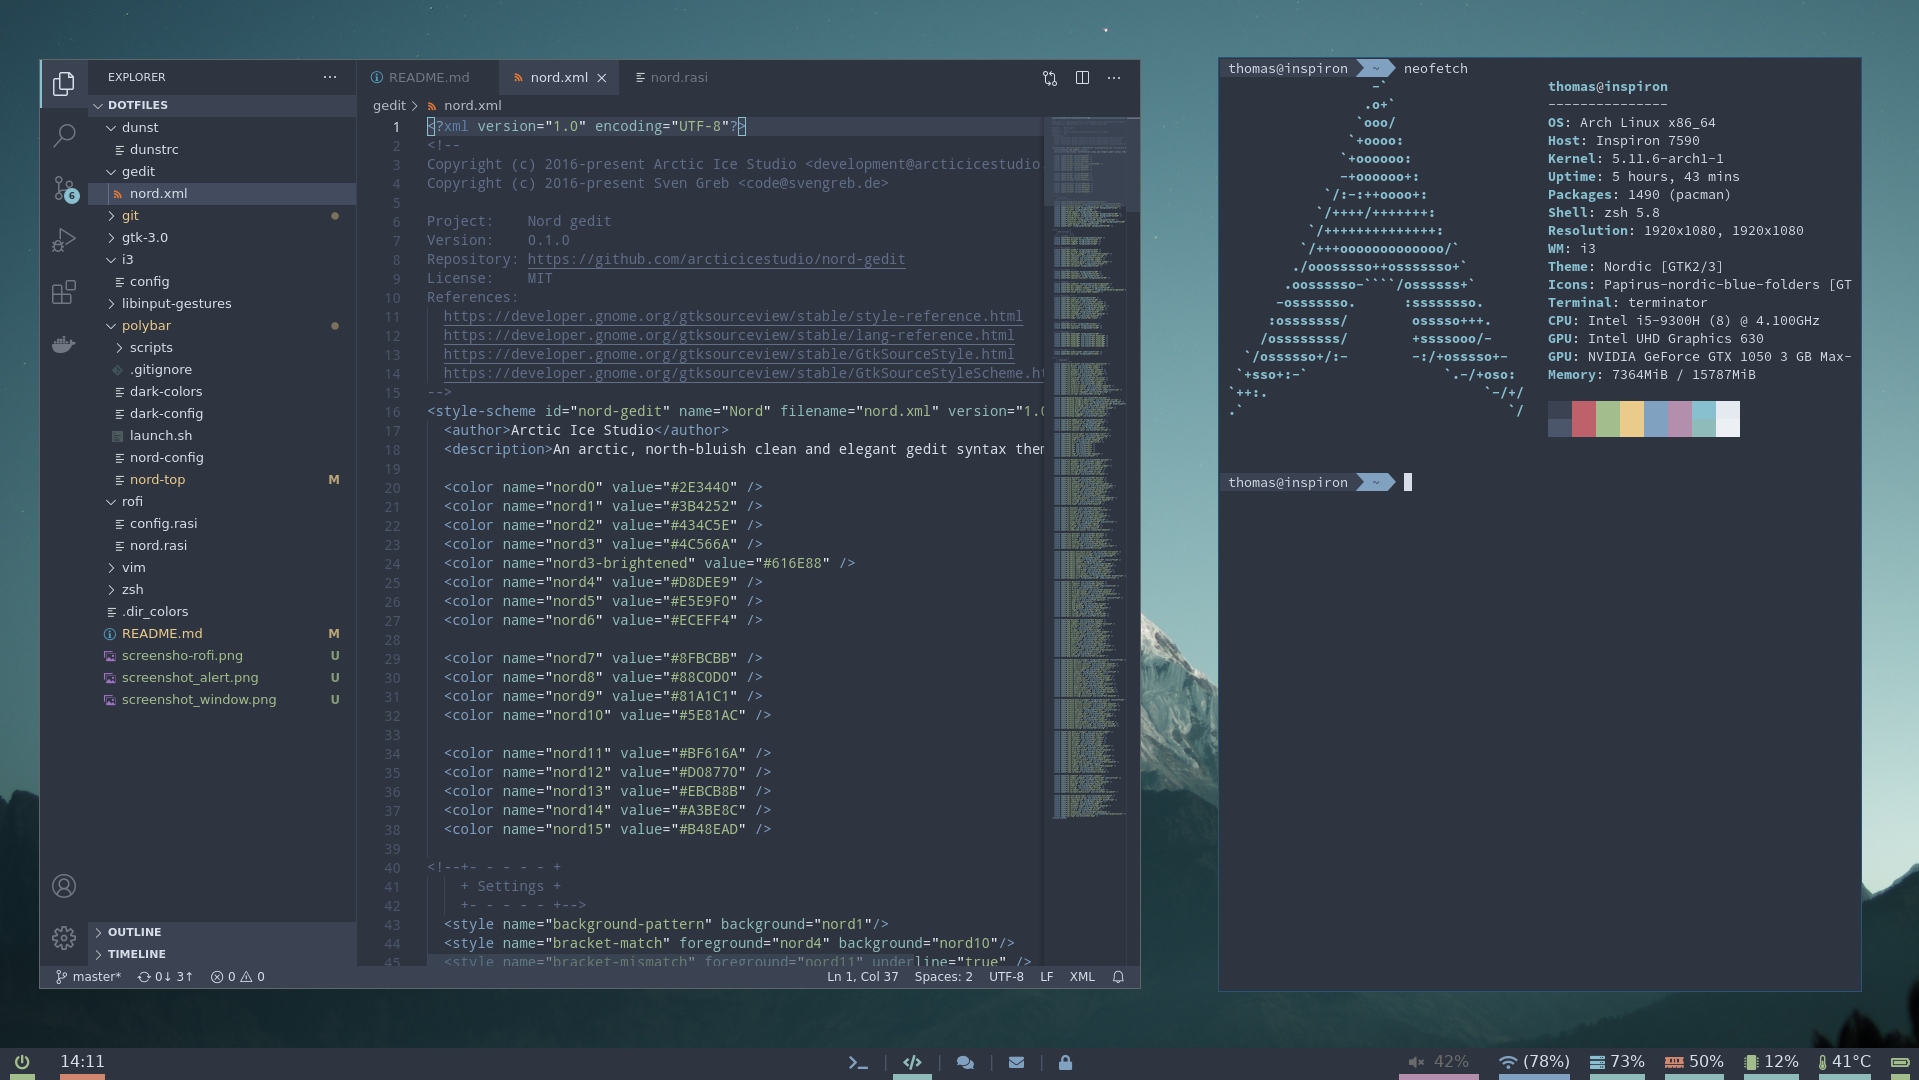The width and height of the screenshot is (1919, 1080).
Task: Split the editor to the right
Action: click(x=1082, y=78)
